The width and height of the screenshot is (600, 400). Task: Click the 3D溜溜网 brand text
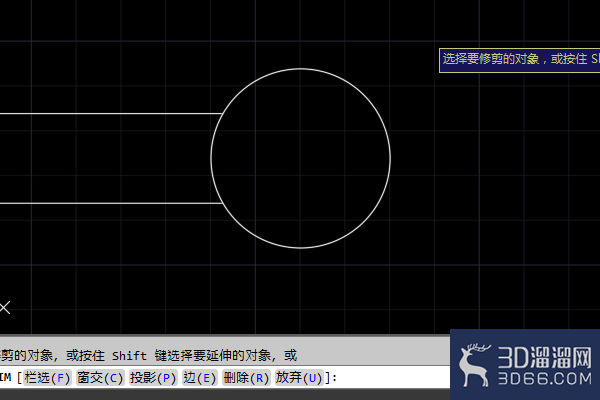tap(545, 358)
